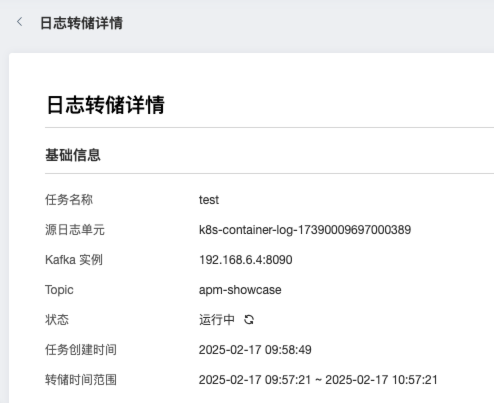This screenshot has height=403, width=494.
Task: Click the 运行中 status text
Action: tap(217, 320)
